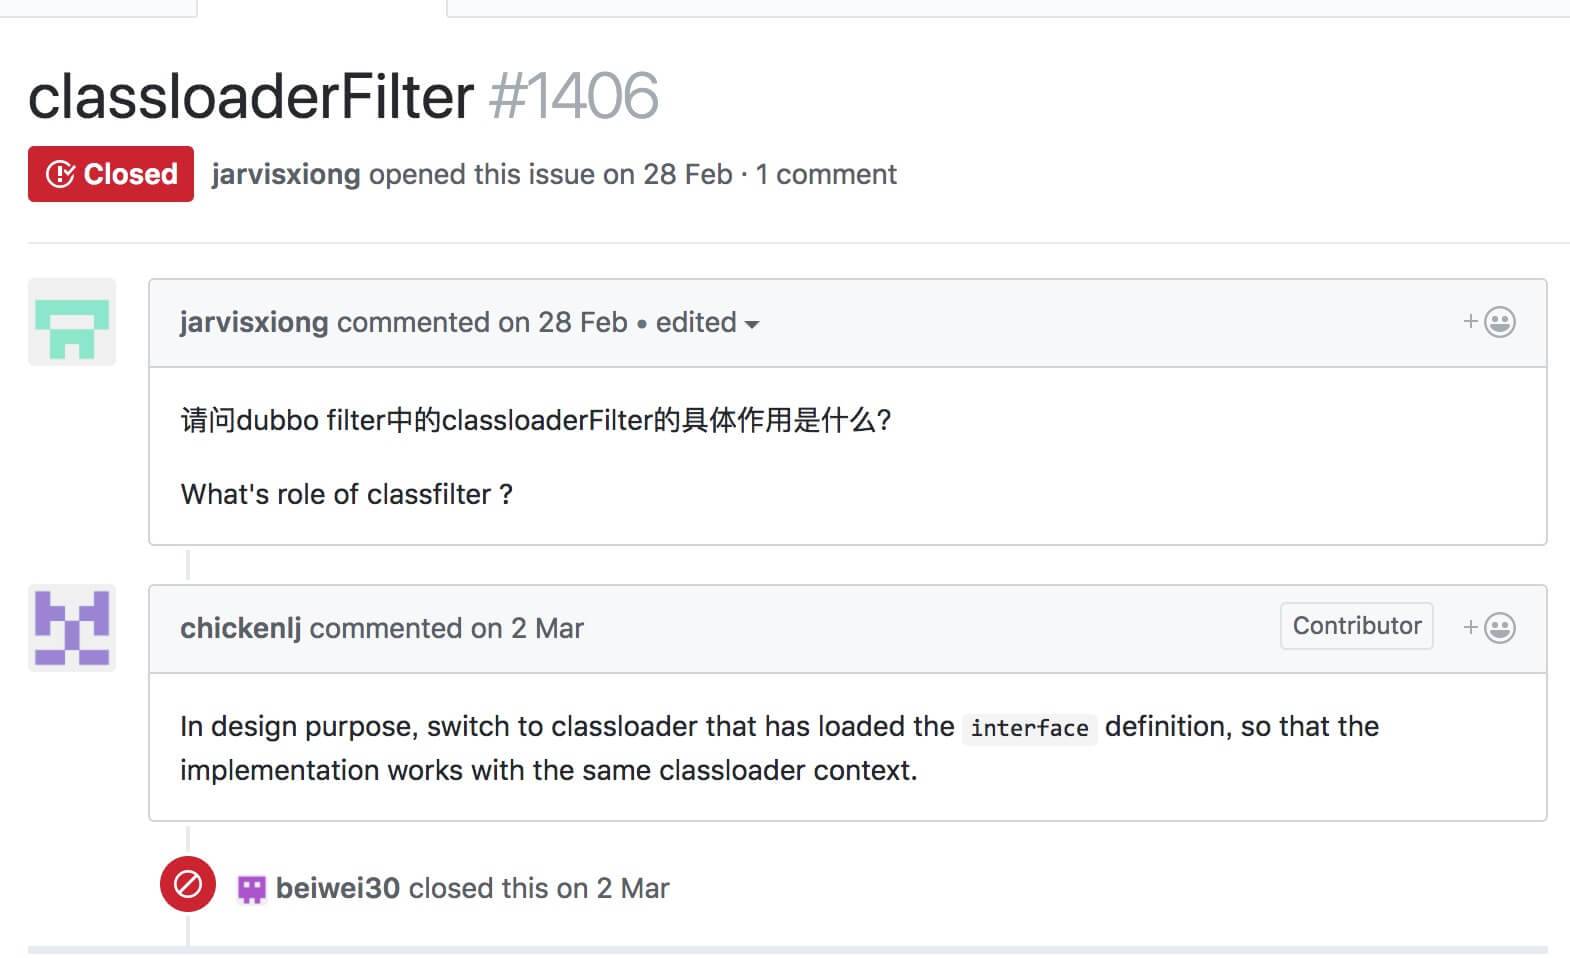Click beiwei30's small avatar icon

tap(251, 889)
